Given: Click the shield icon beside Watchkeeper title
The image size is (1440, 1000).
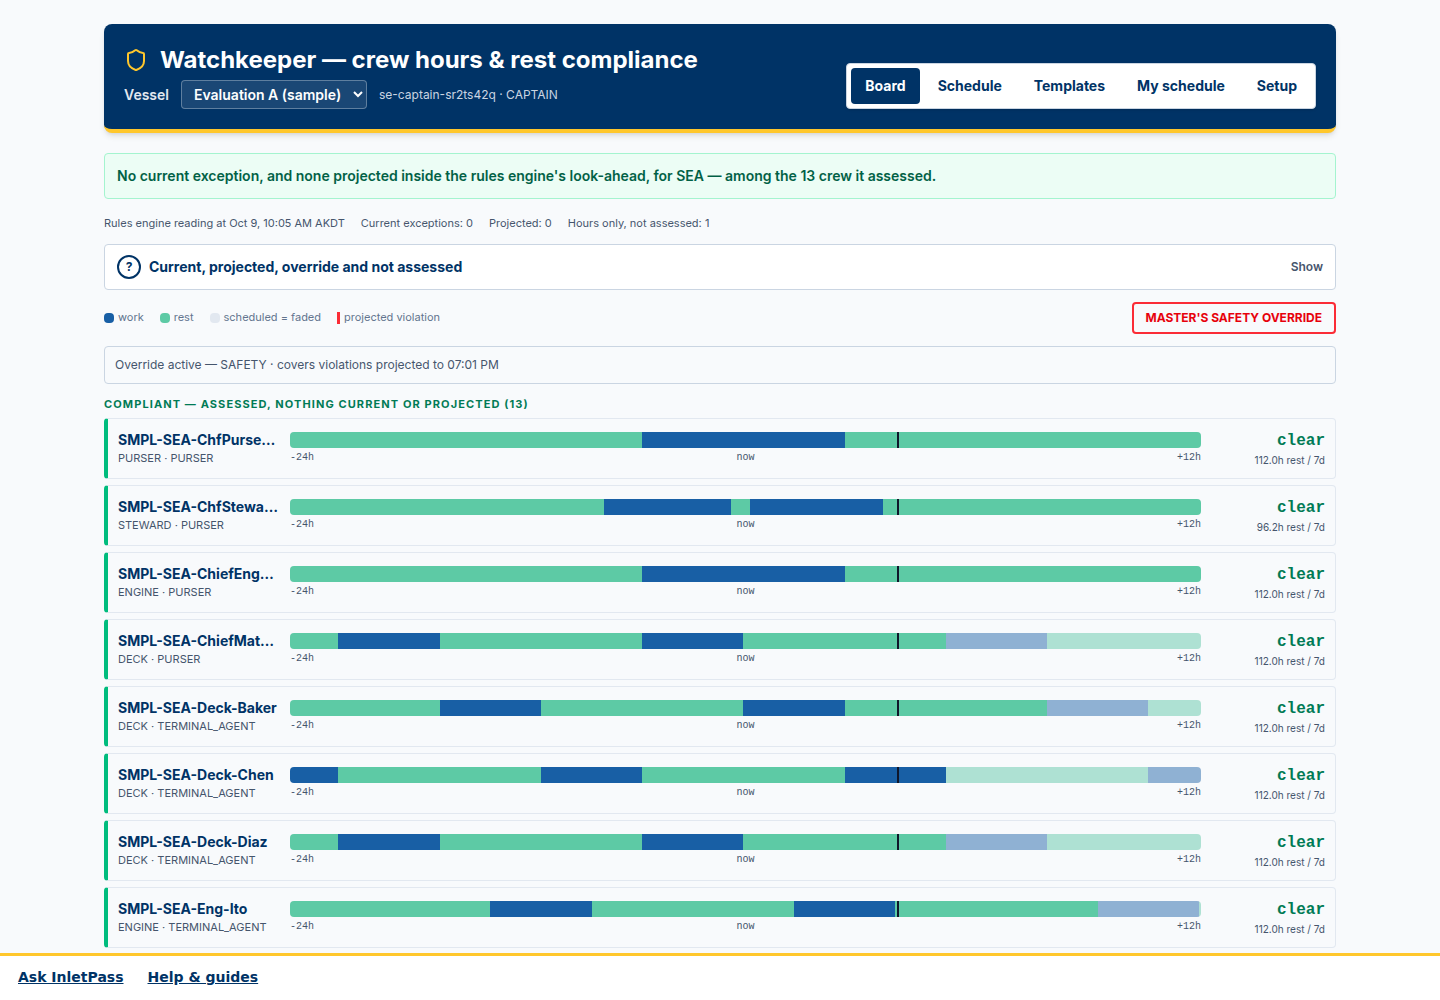Looking at the screenshot, I should tap(136, 60).
